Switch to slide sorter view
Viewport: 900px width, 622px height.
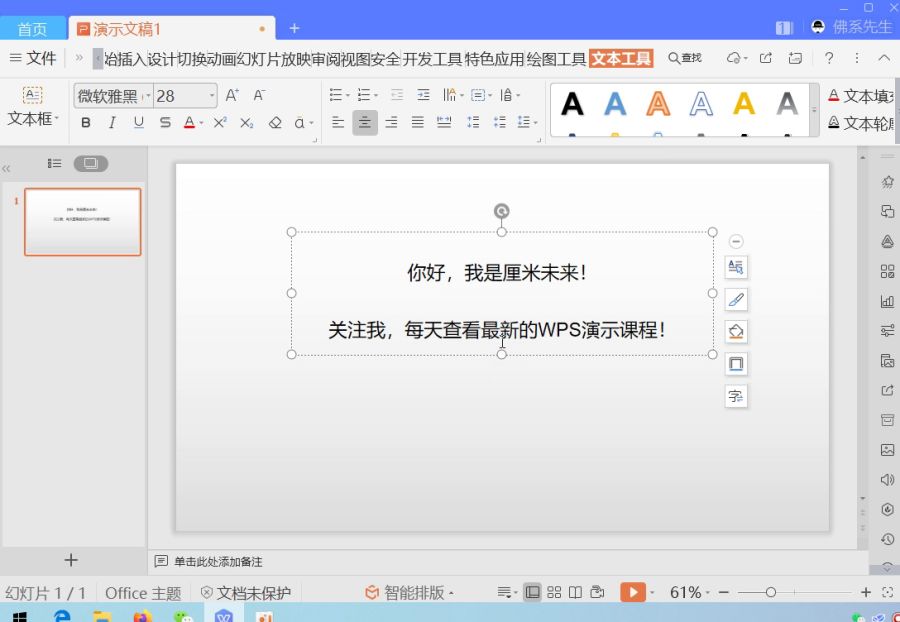coord(554,593)
